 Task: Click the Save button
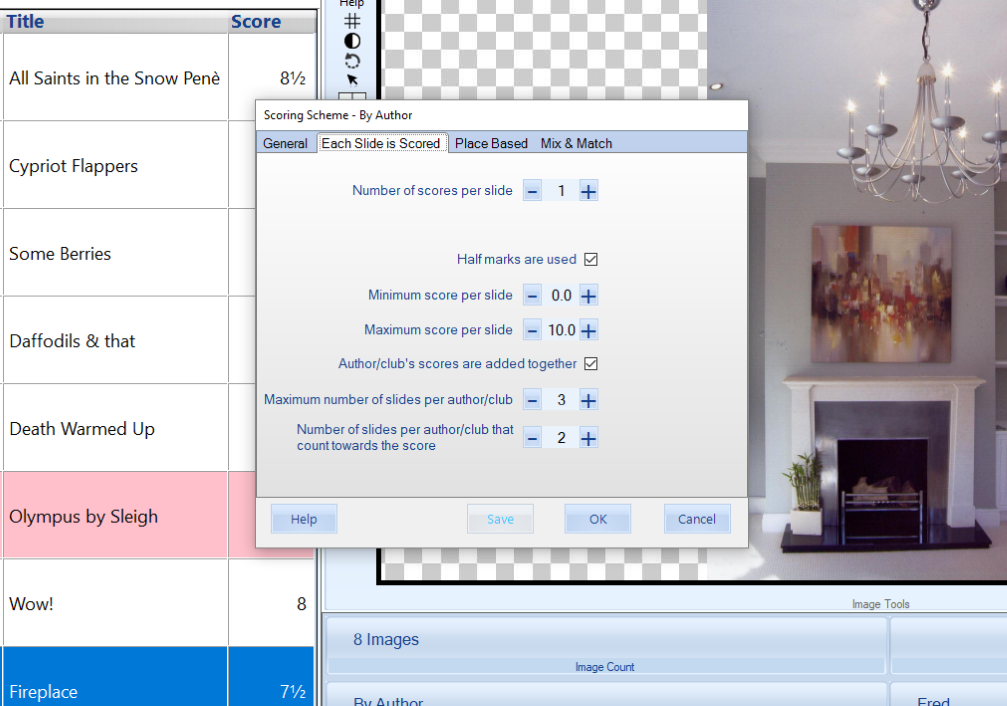(500, 519)
